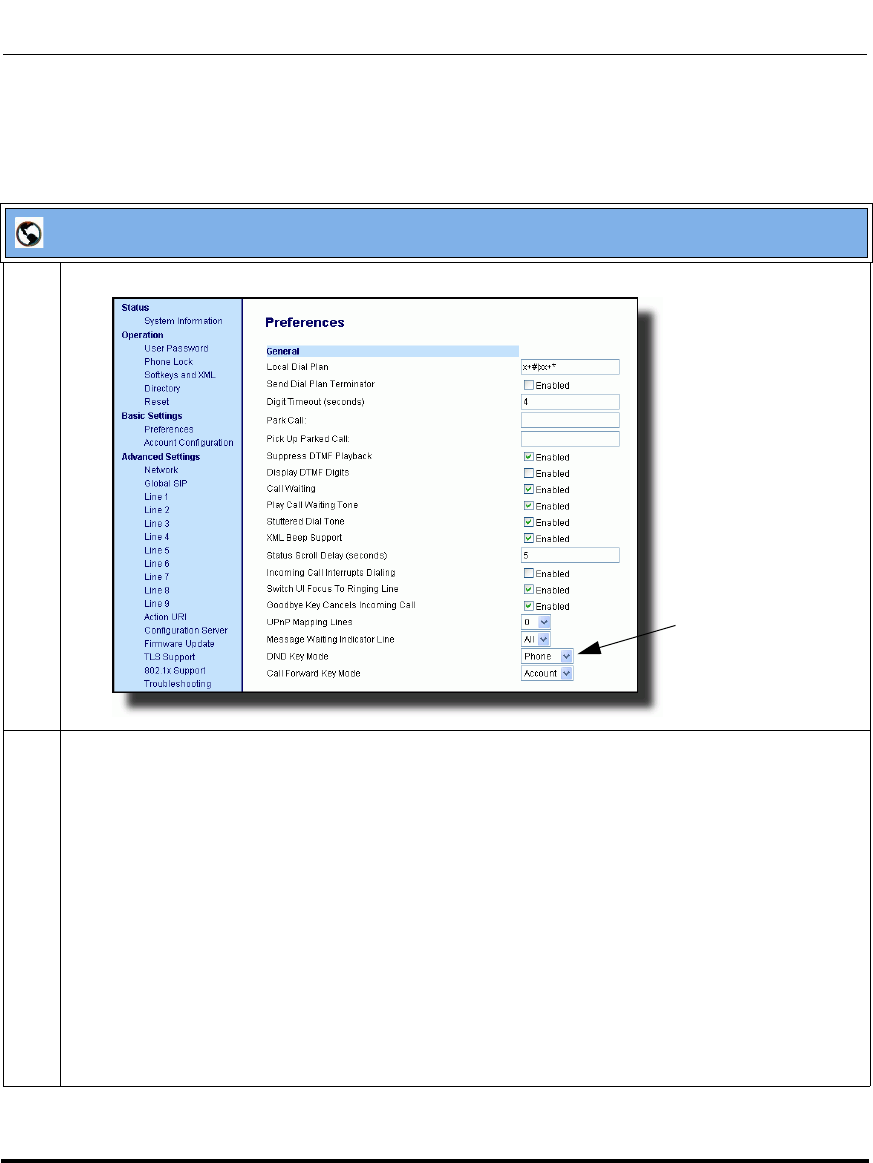Open System Information in the sidebar
Screen dimensions: 873x1163
click(183, 321)
